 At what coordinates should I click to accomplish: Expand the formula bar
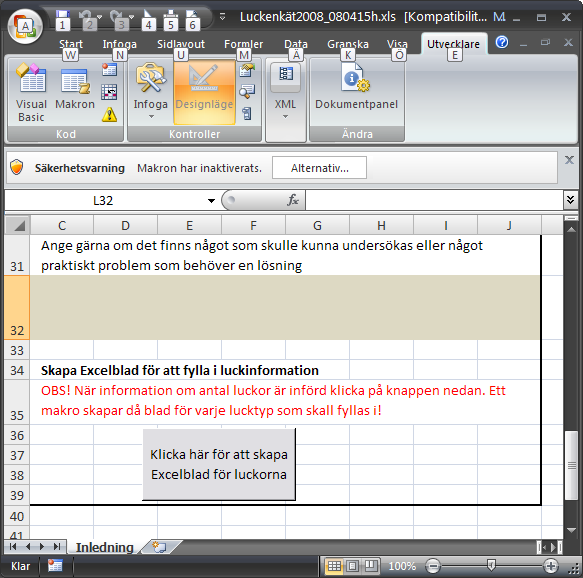[x=570, y=200]
